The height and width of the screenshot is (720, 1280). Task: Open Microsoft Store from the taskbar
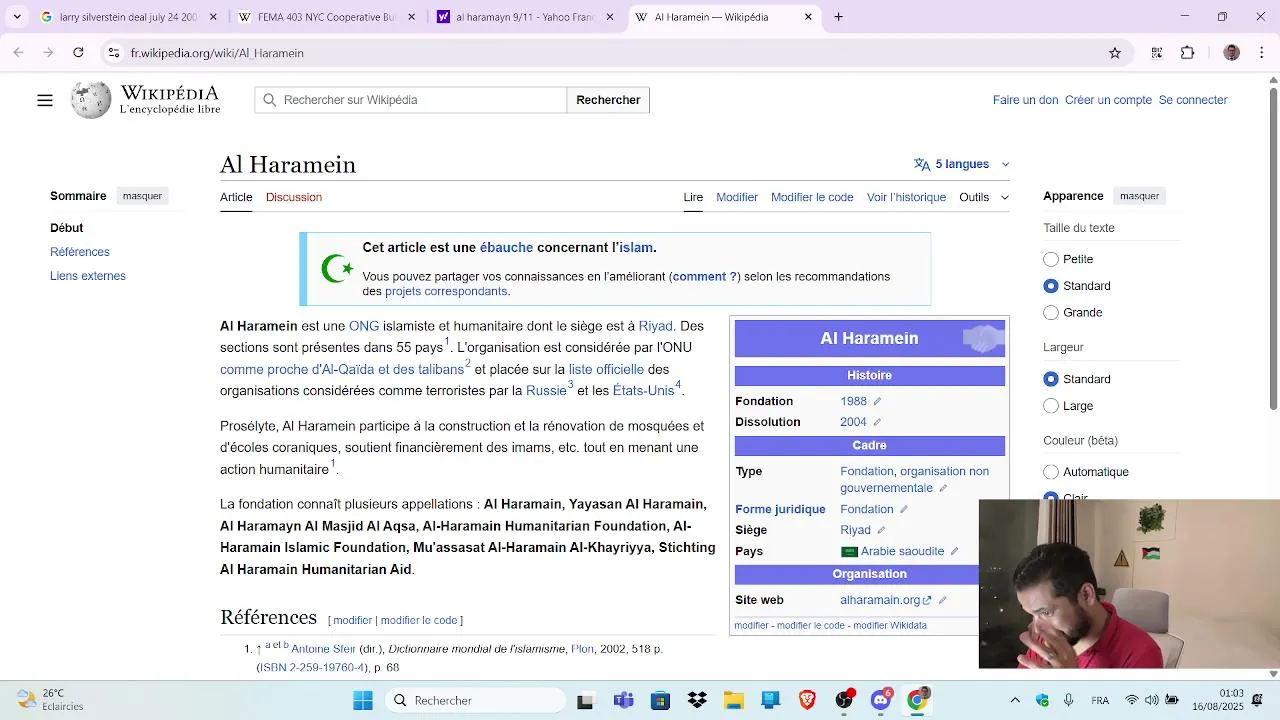tap(660, 700)
